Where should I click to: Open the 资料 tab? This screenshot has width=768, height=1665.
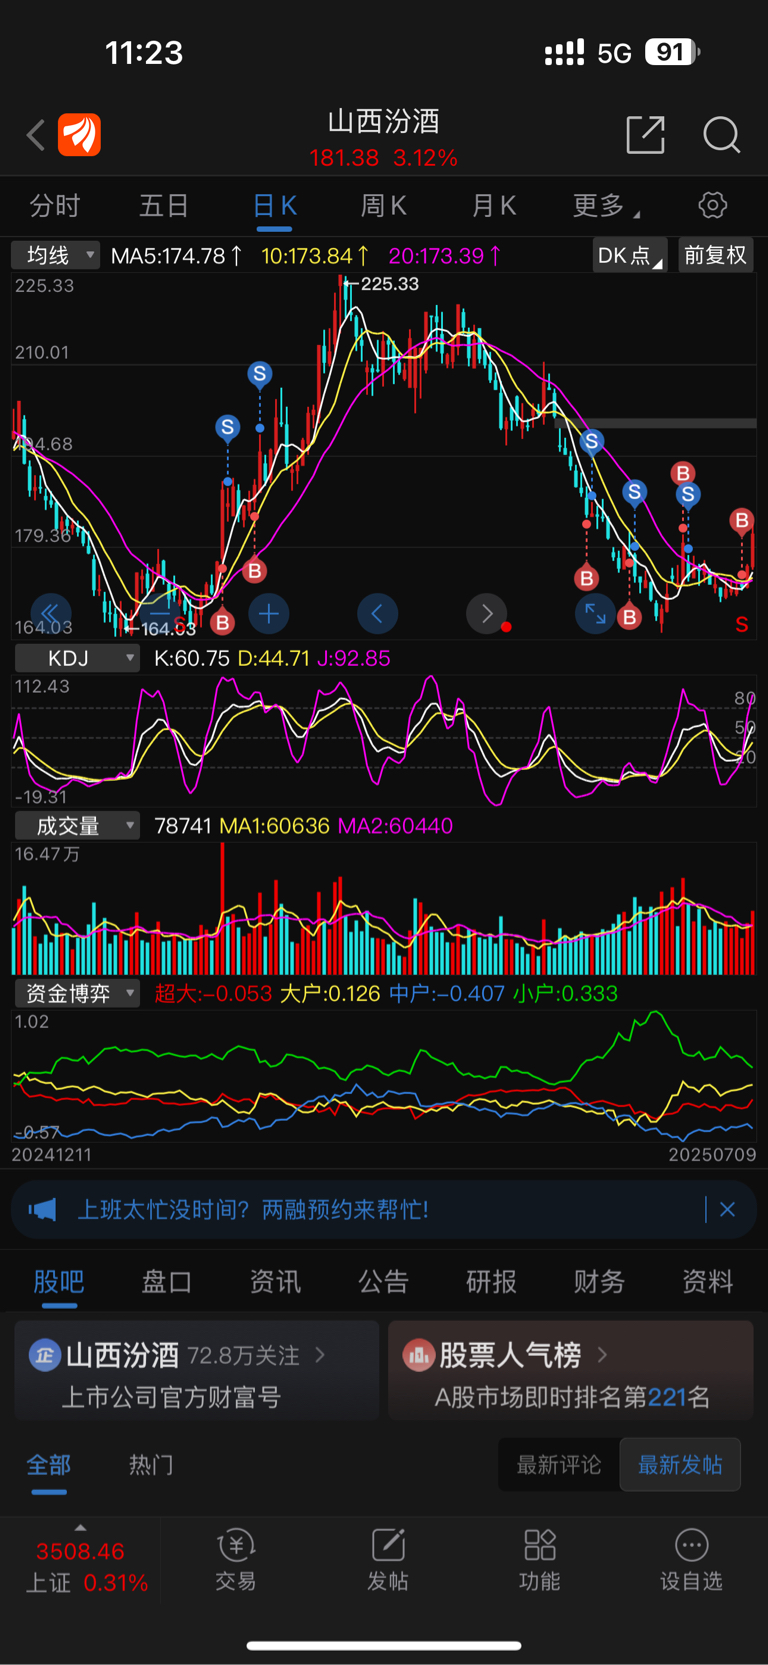tap(708, 1282)
